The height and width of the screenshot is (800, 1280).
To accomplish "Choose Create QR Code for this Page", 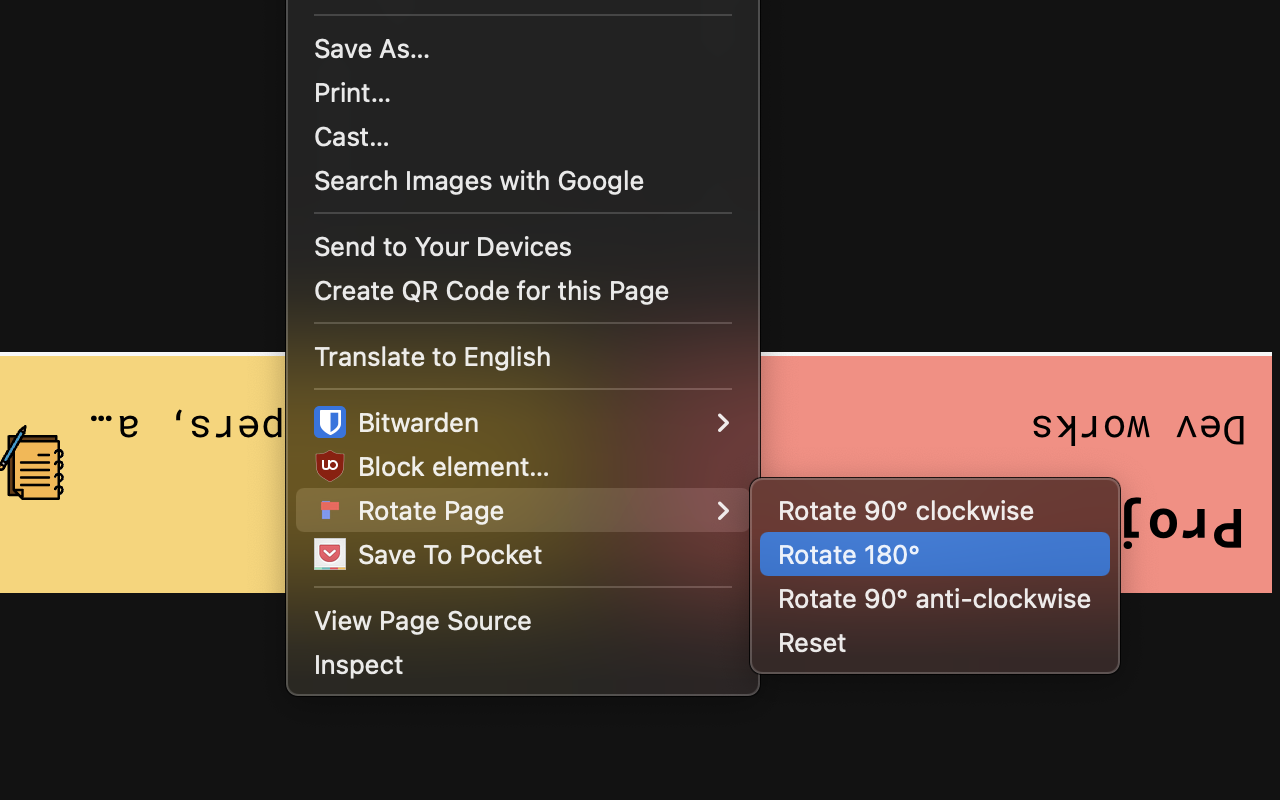I will [523, 290].
